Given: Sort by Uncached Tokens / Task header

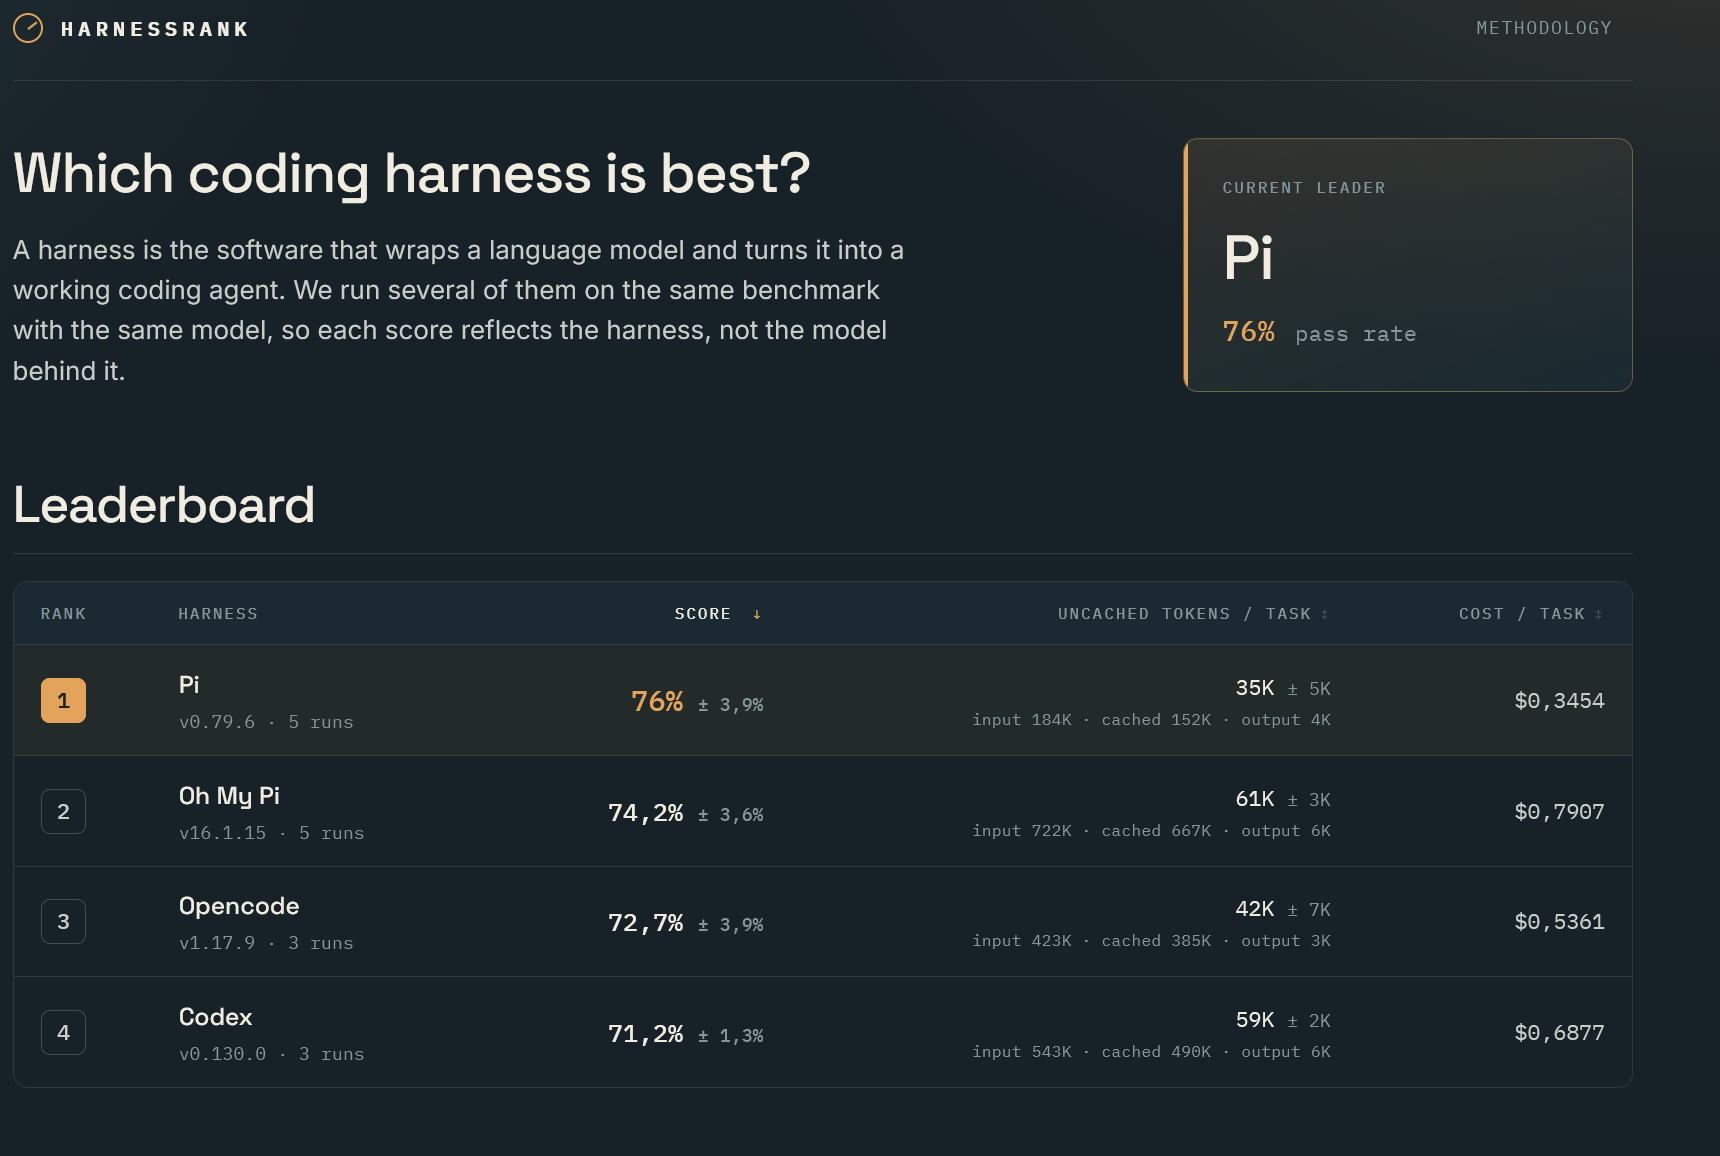Looking at the screenshot, I should (1194, 614).
